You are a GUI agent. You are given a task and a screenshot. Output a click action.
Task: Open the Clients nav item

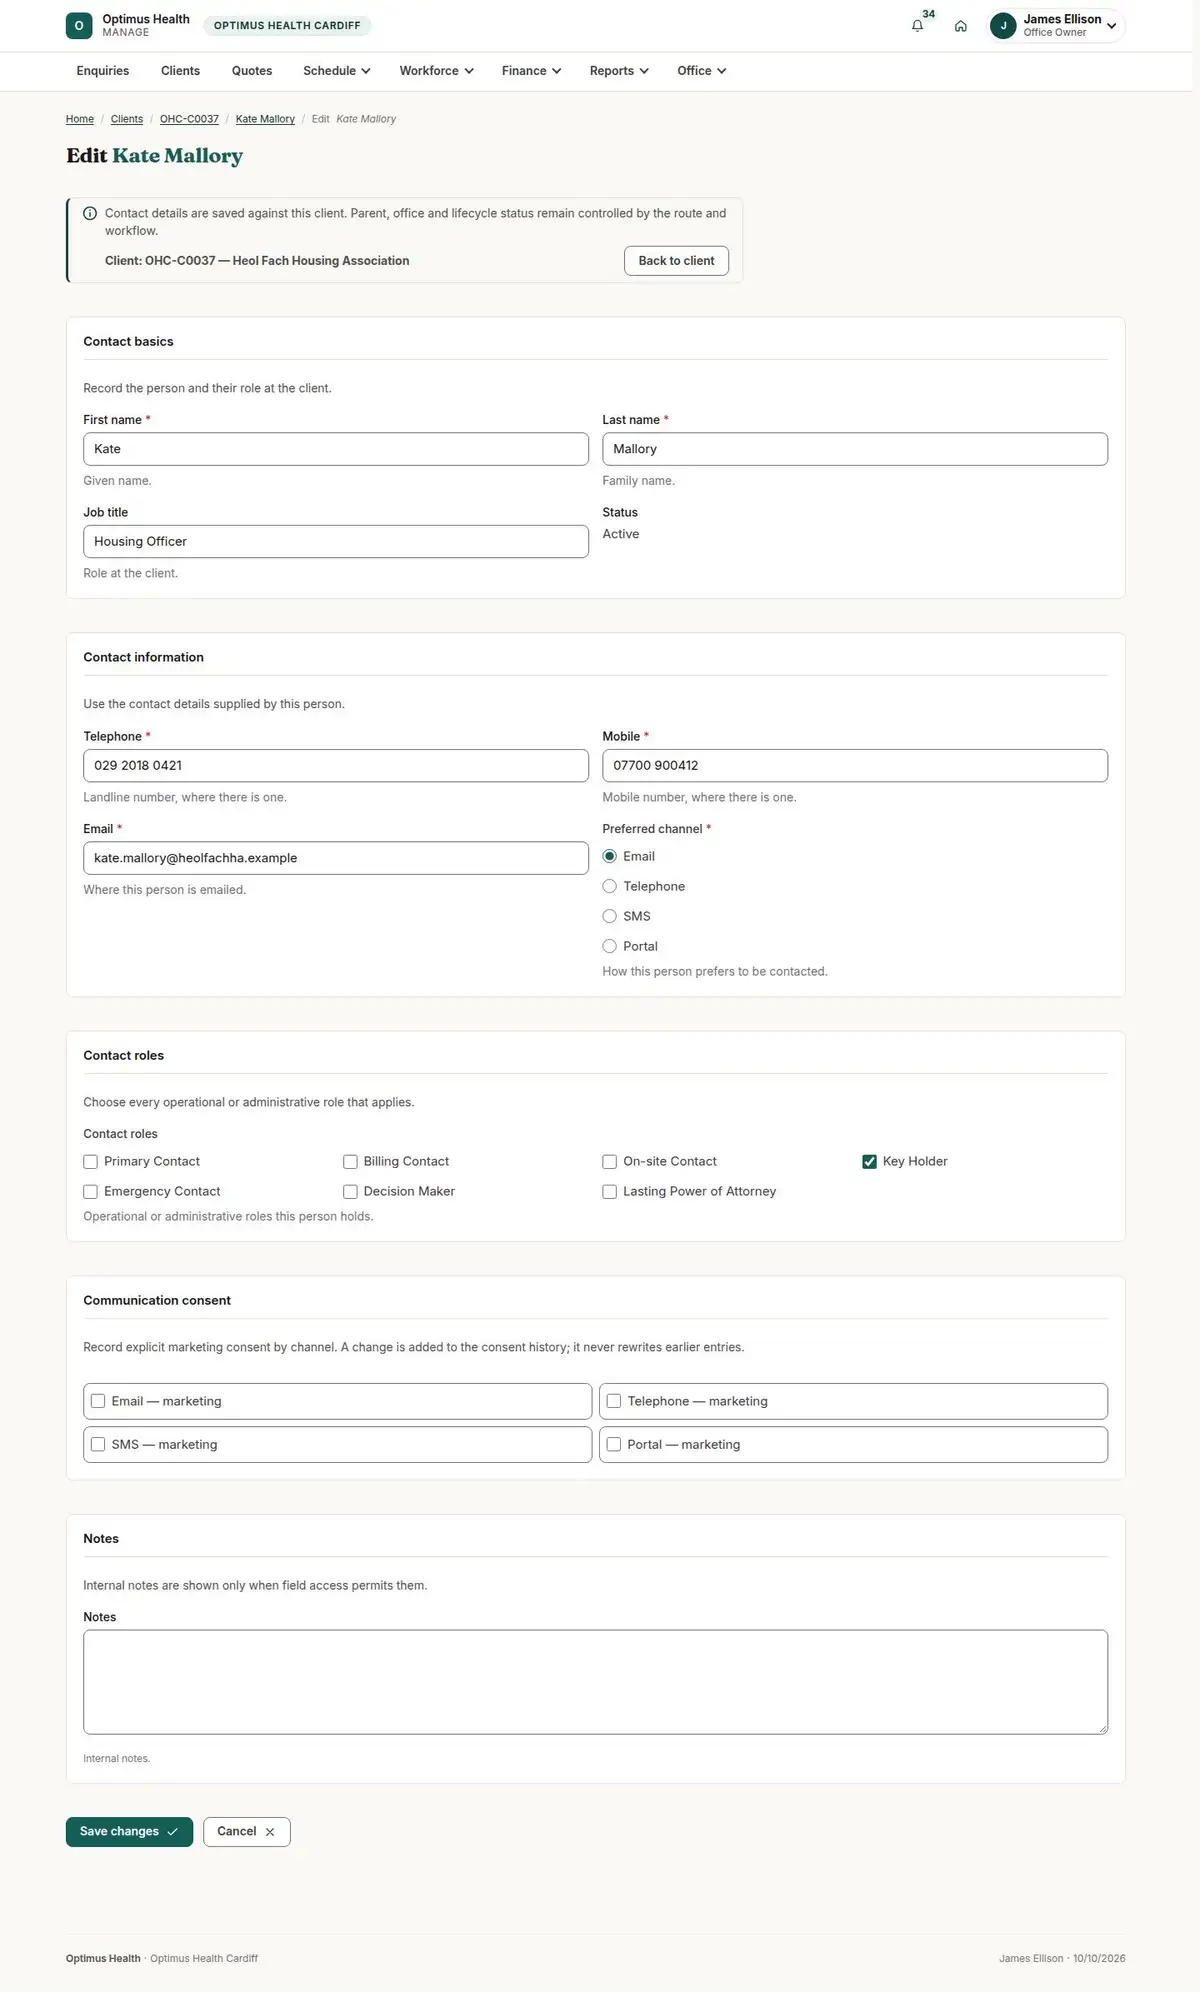point(180,71)
